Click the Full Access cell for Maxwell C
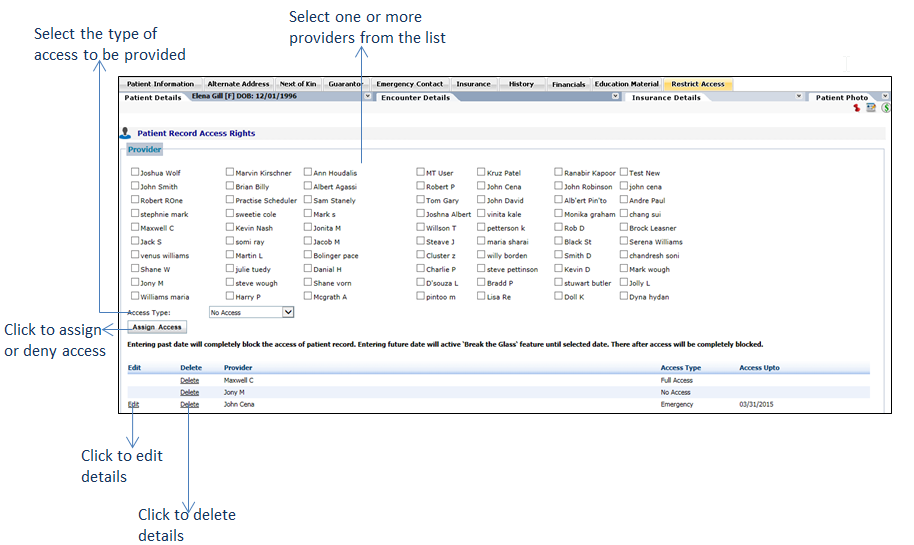The width and height of the screenshot is (914, 545). [676, 380]
